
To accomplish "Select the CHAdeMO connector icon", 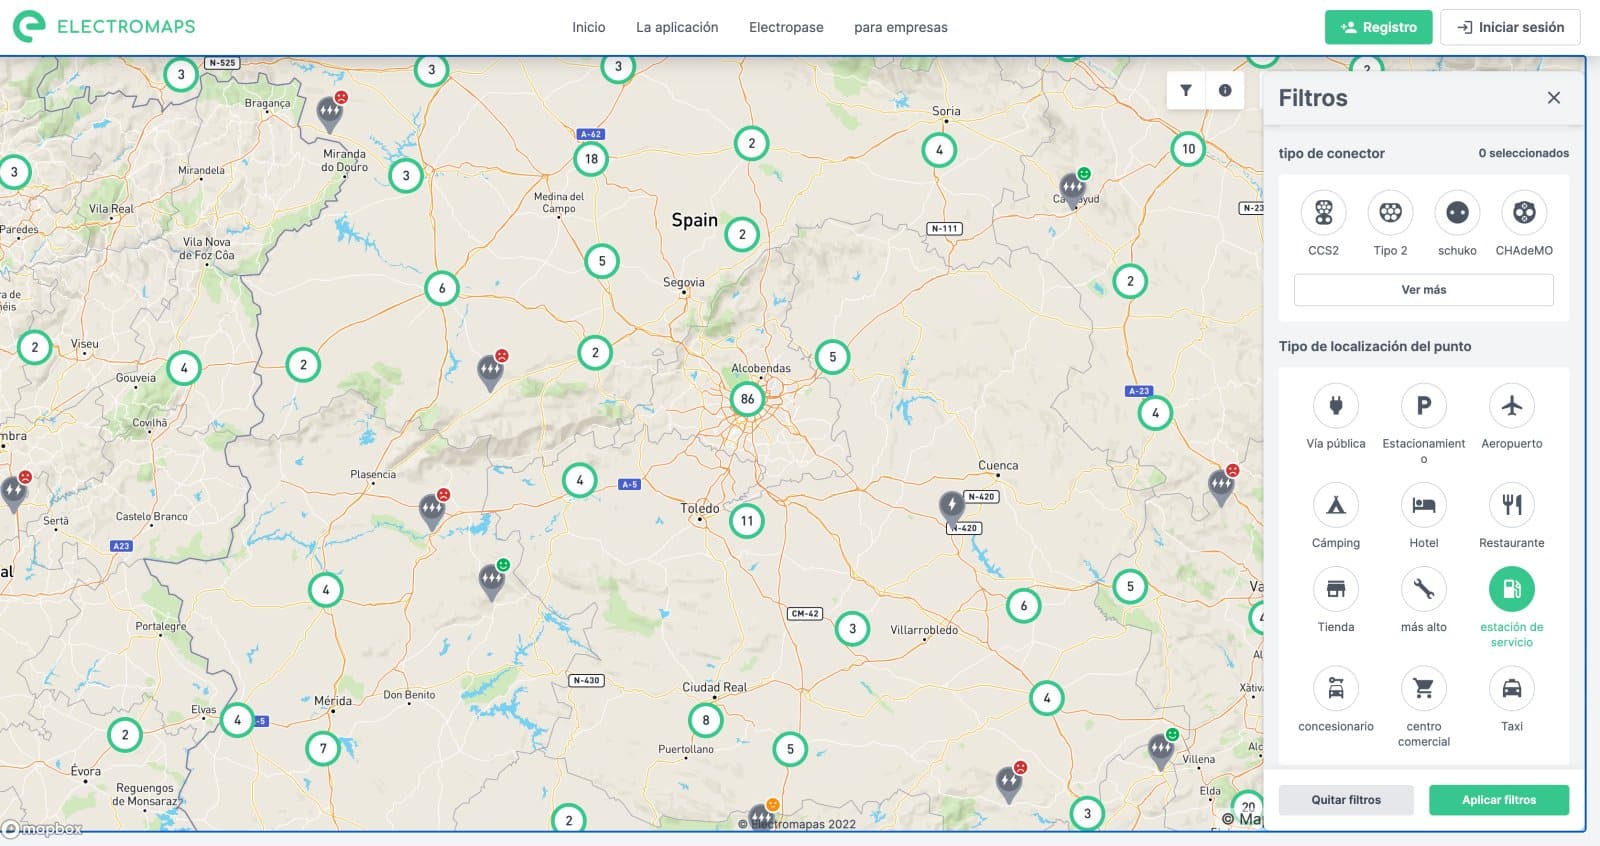I will coord(1523,213).
